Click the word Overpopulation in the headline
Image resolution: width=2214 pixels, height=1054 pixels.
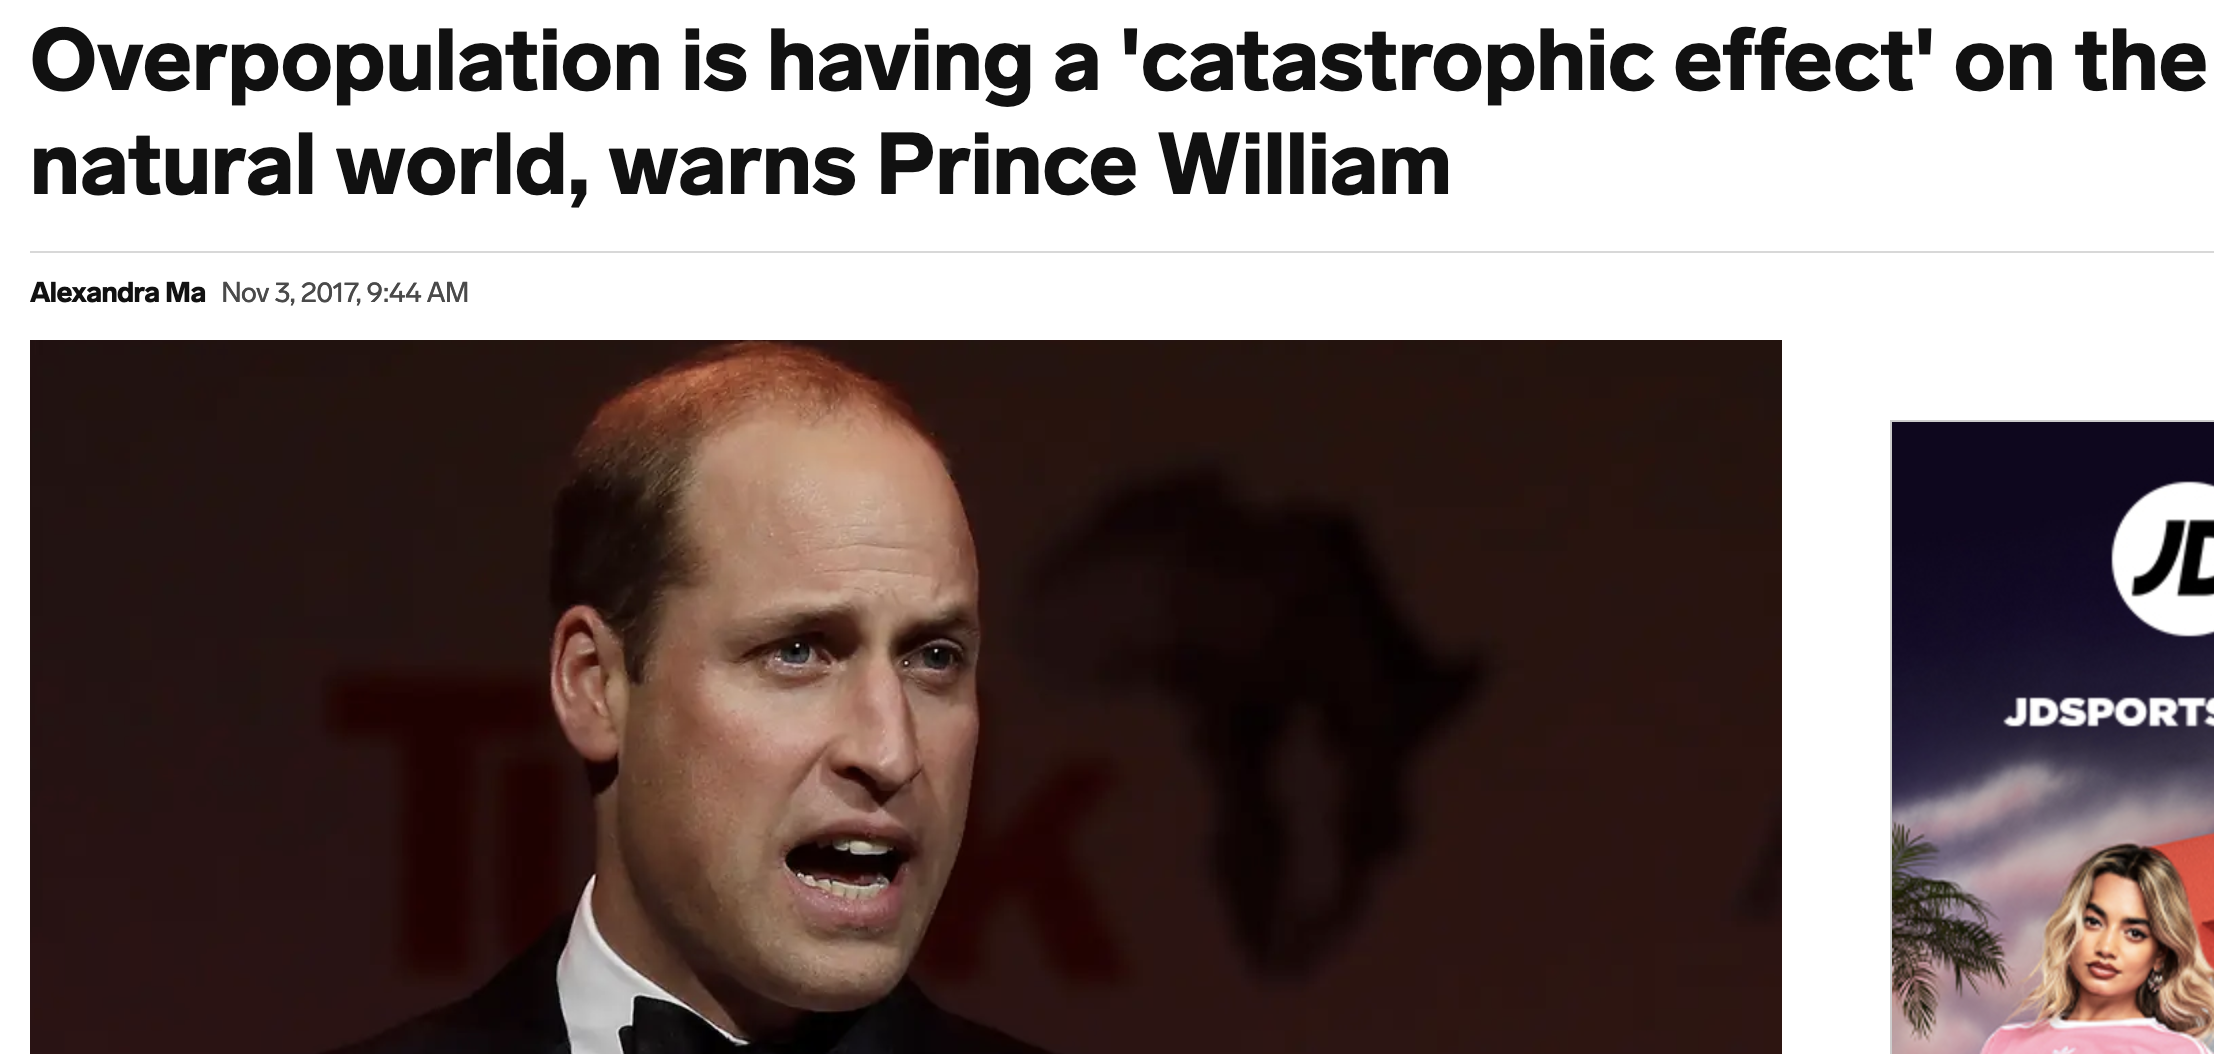[x=345, y=63]
